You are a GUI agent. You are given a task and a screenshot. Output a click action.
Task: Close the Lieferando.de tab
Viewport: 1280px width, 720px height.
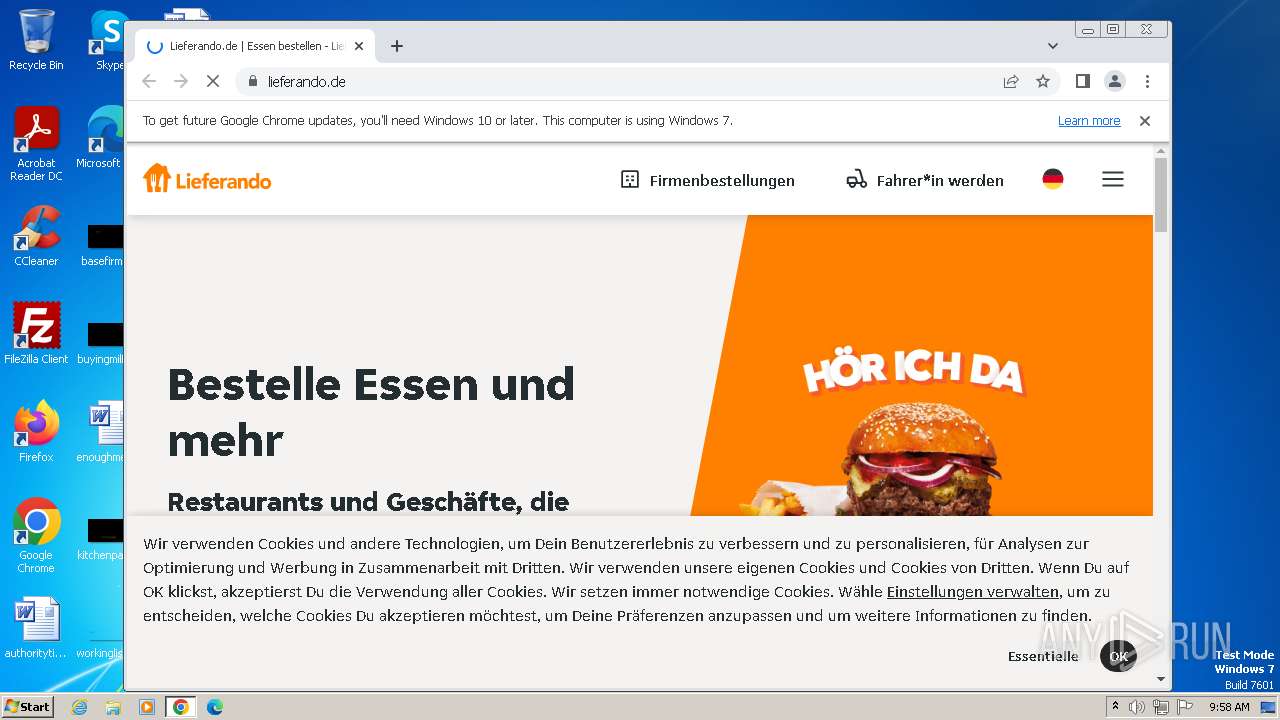point(359,46)
